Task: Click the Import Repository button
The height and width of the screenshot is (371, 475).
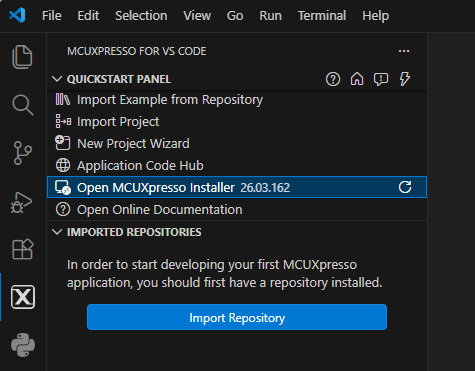Action: tap(237, 317)
